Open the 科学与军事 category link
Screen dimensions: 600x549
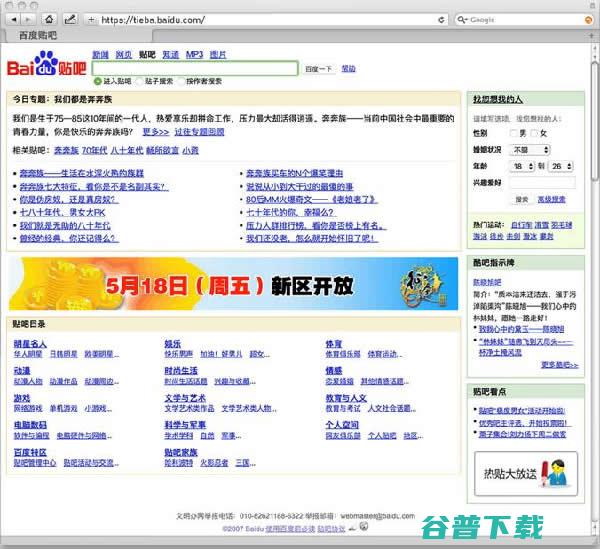coord(185,425)
